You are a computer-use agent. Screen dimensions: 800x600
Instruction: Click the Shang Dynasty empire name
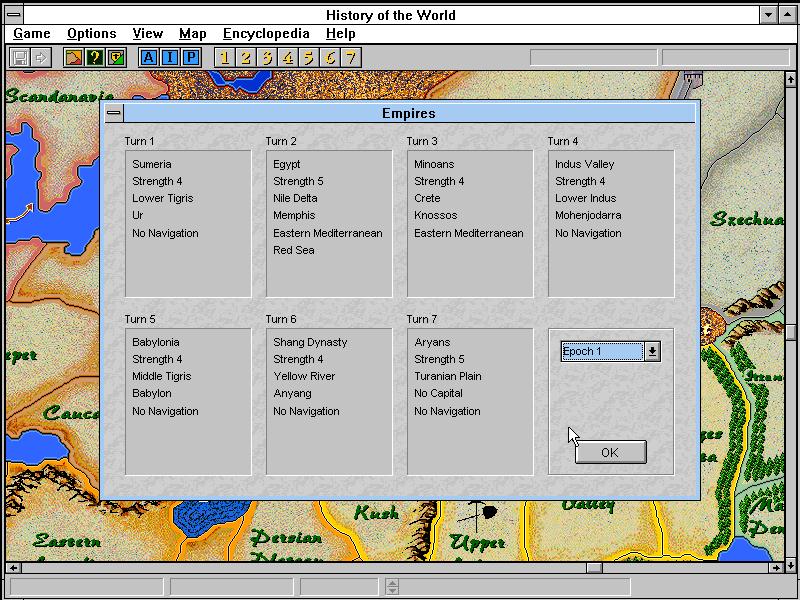[x=310, y=342]
